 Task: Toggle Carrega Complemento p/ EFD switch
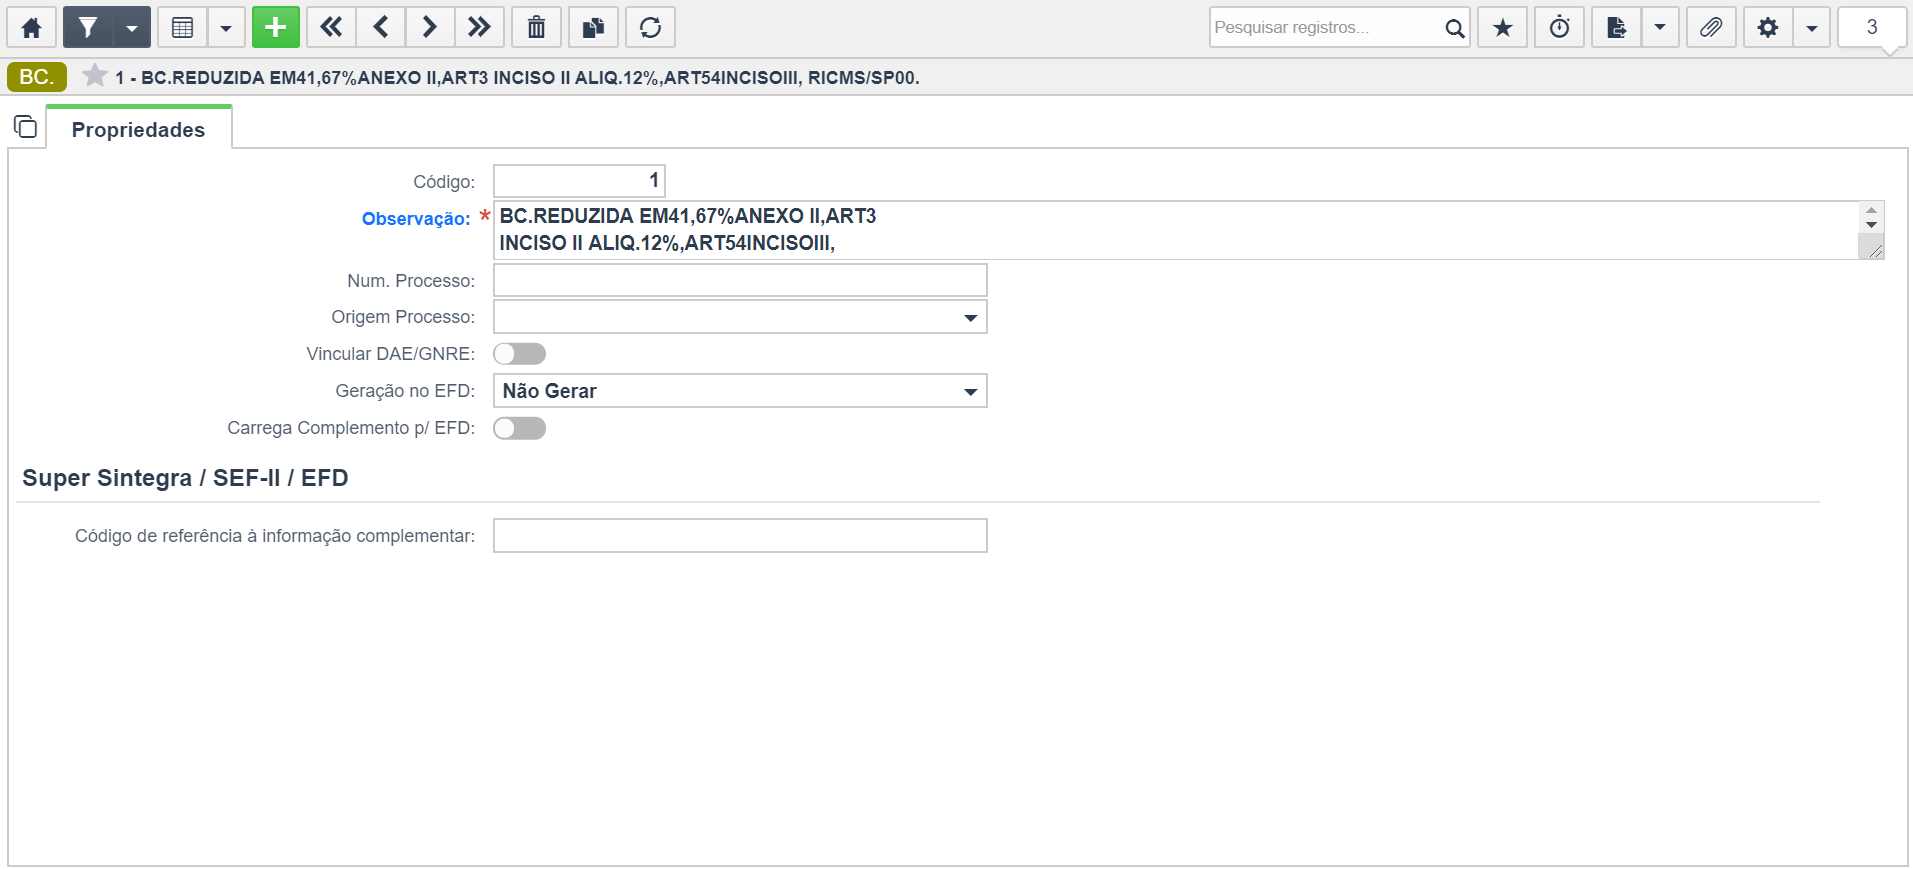[x=520, y=428]
